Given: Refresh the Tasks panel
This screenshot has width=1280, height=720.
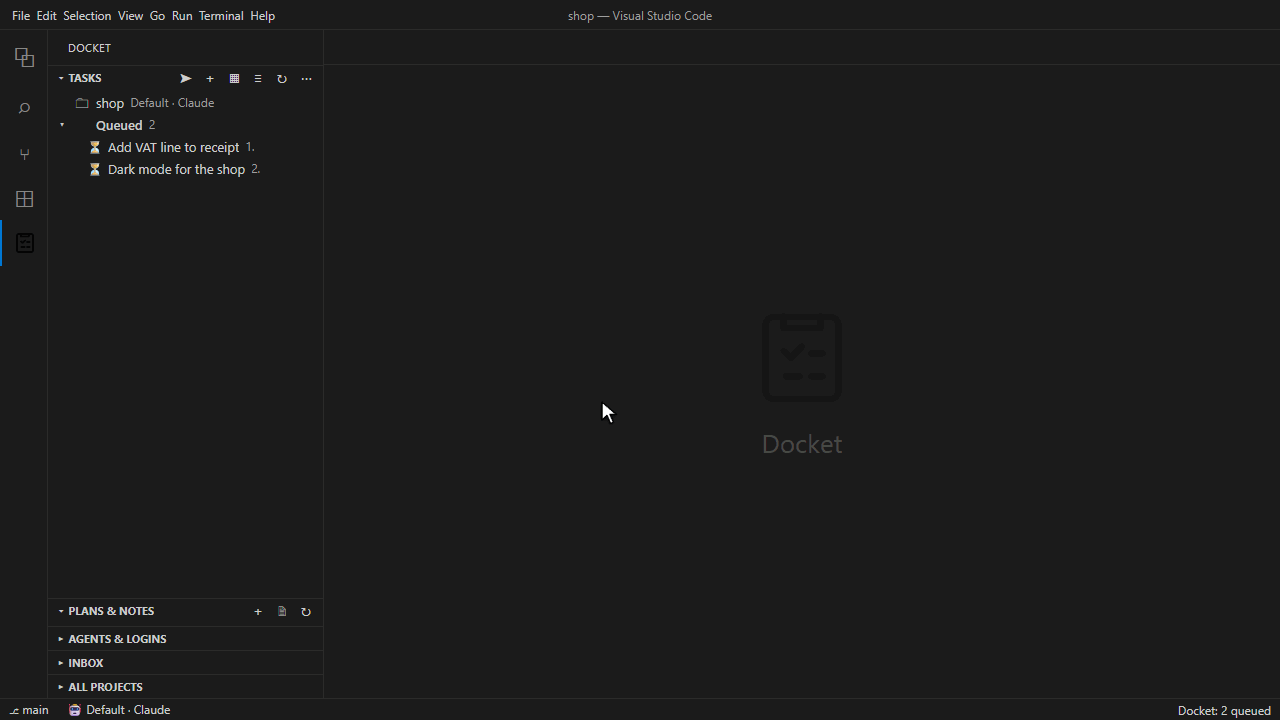Looking at the screenshot, I should coord(282,78).
